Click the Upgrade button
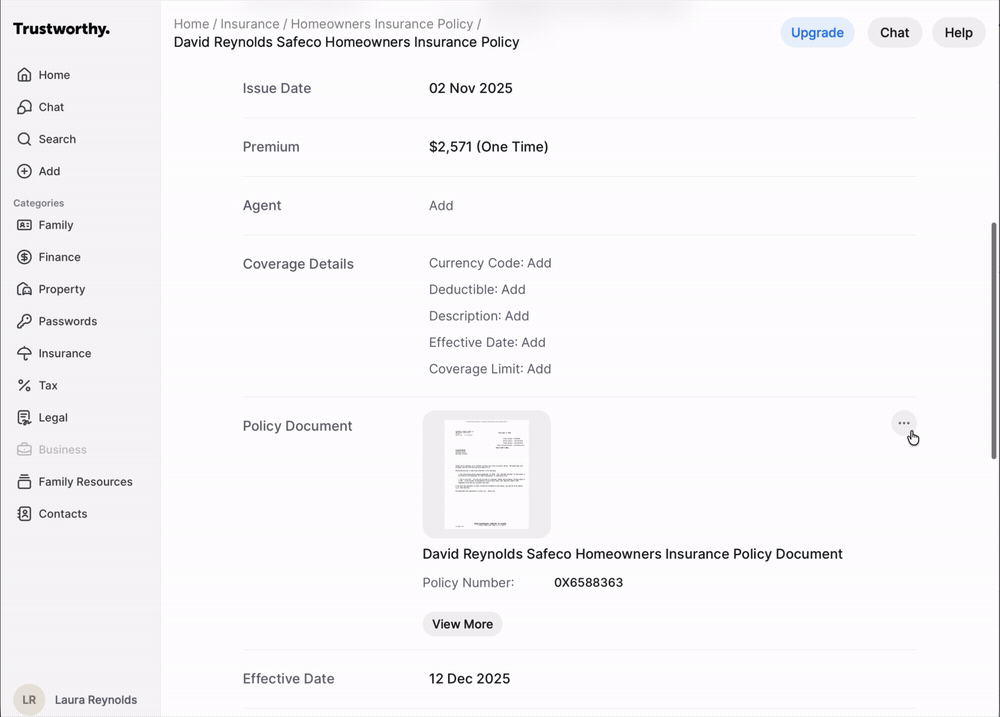 [x=817, y=33]
